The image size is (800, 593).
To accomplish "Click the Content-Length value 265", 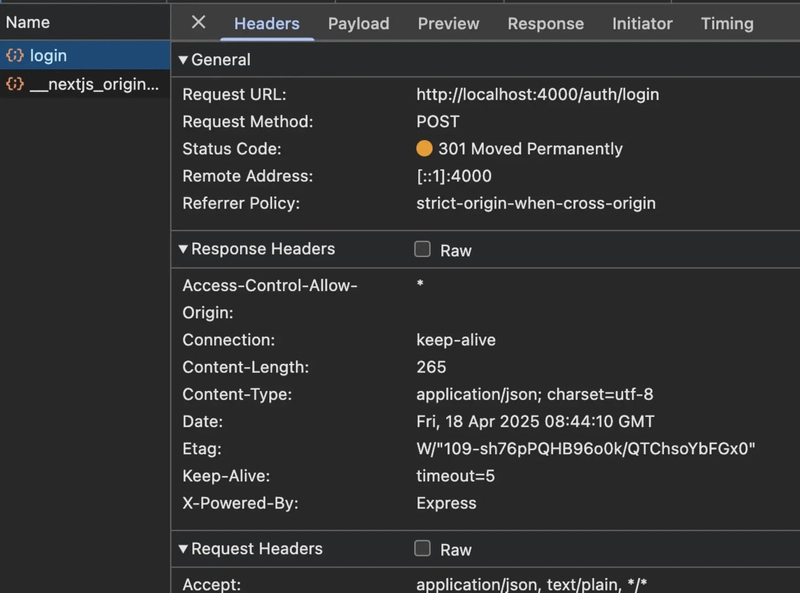I will coord(431,367).
